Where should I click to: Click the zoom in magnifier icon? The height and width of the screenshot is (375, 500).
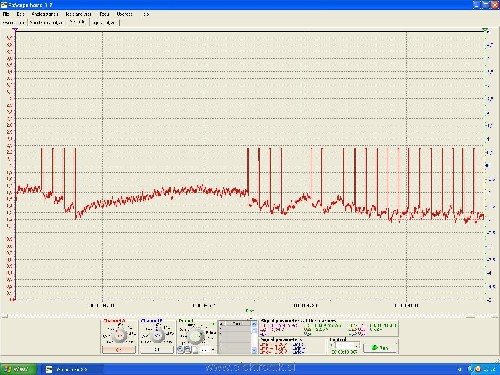point(180,349)
